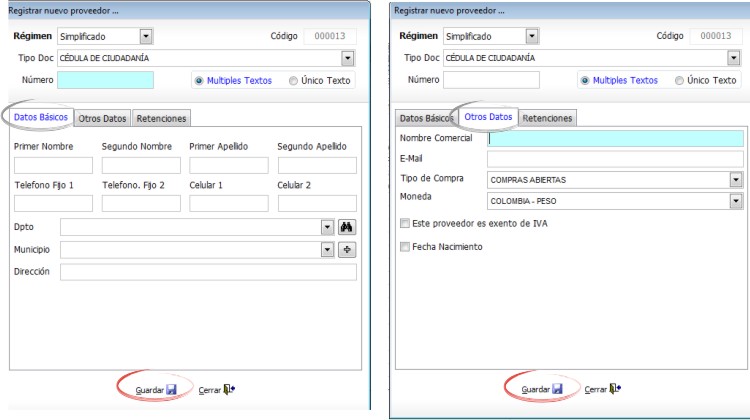Click the Celular 2 input field

click(x=317, y=203)
